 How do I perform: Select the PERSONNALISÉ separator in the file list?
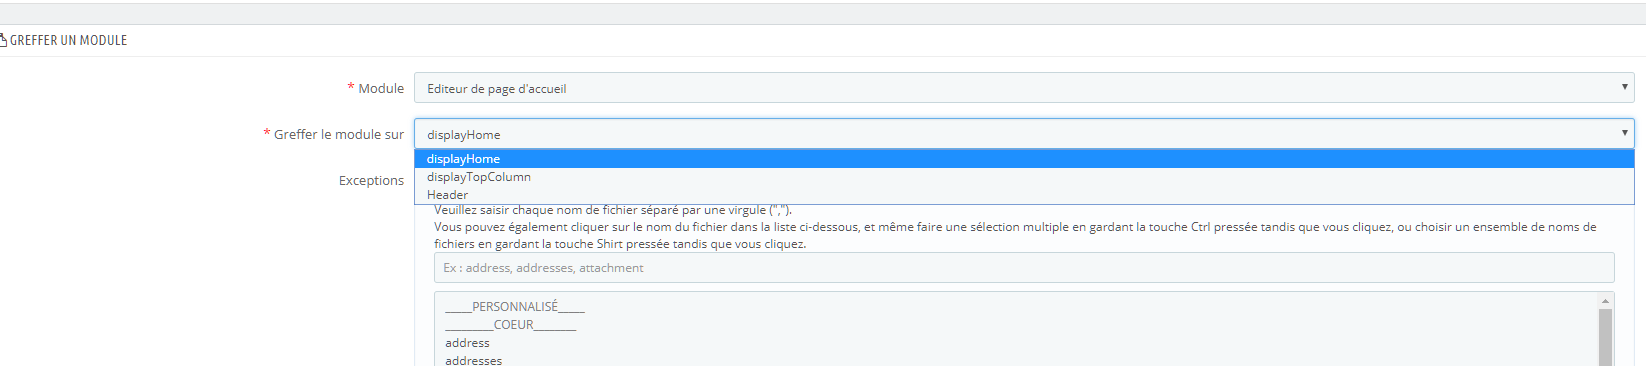pos(515,307)
